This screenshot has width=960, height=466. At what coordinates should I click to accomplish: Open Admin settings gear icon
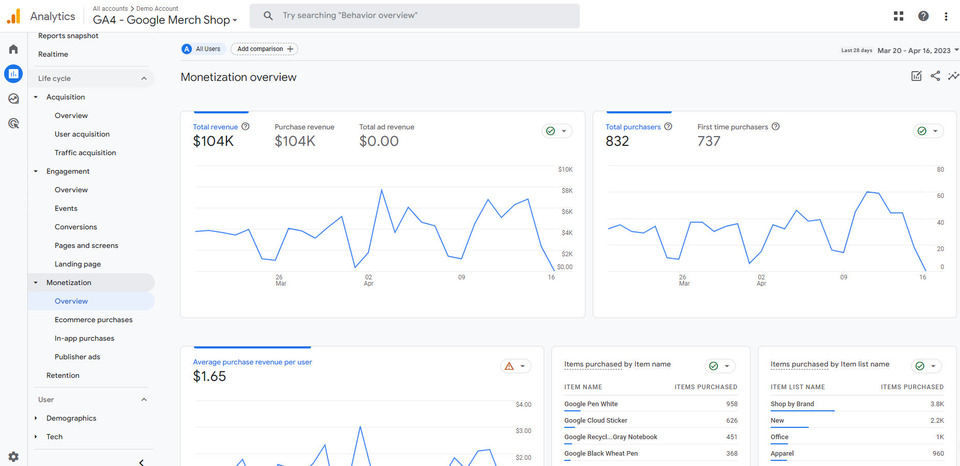click(x=13, y=456)
